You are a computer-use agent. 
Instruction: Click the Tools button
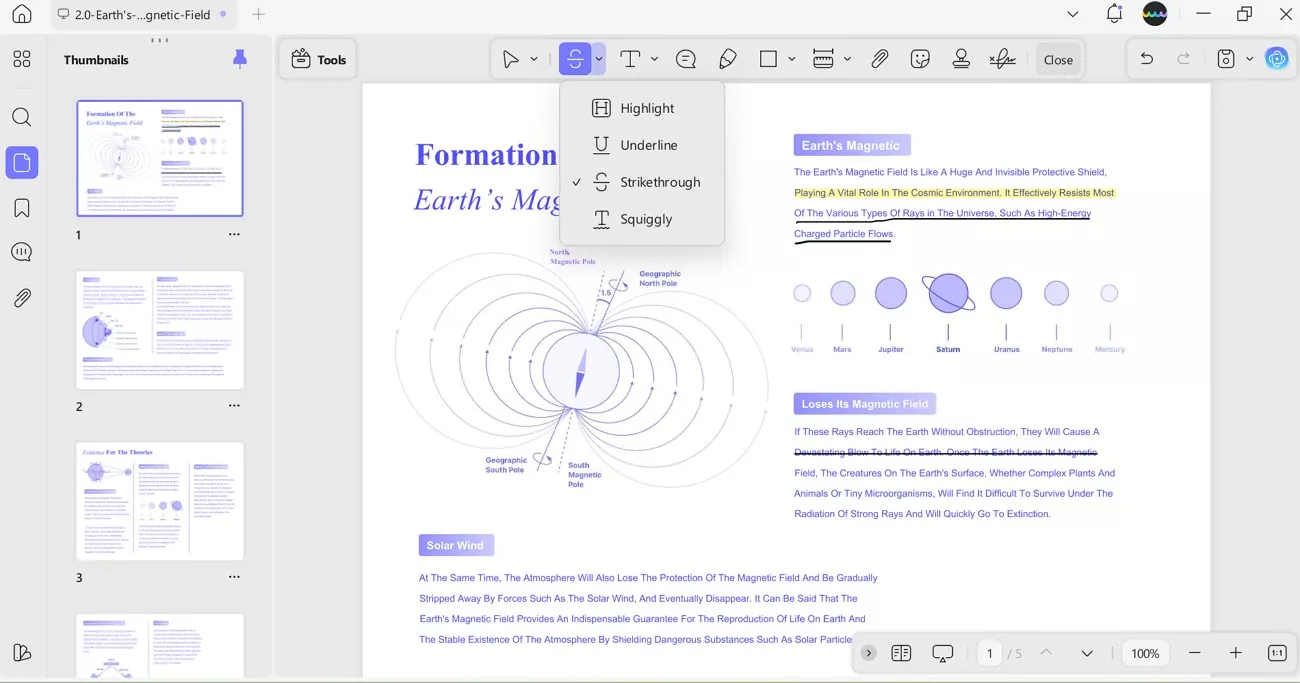(x=319, y=60)
